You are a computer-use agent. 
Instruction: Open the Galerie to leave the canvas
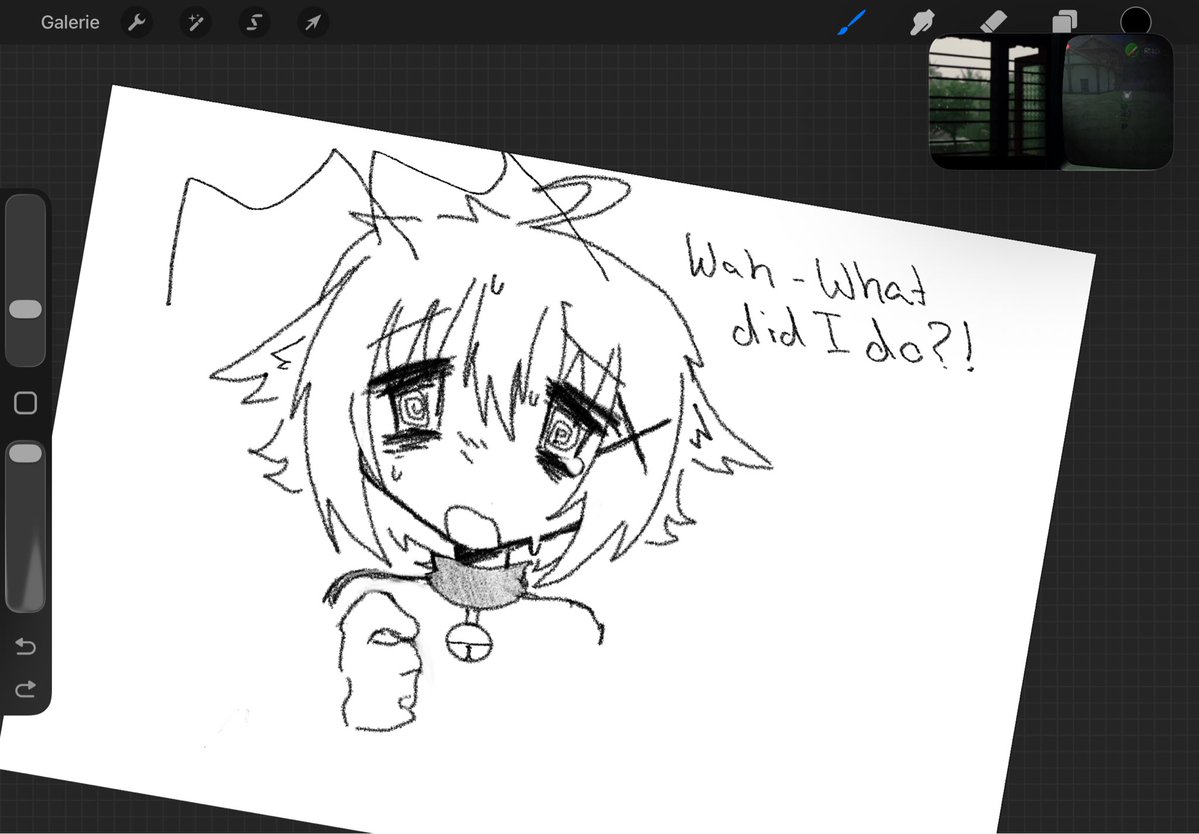(x=70, y=22)
